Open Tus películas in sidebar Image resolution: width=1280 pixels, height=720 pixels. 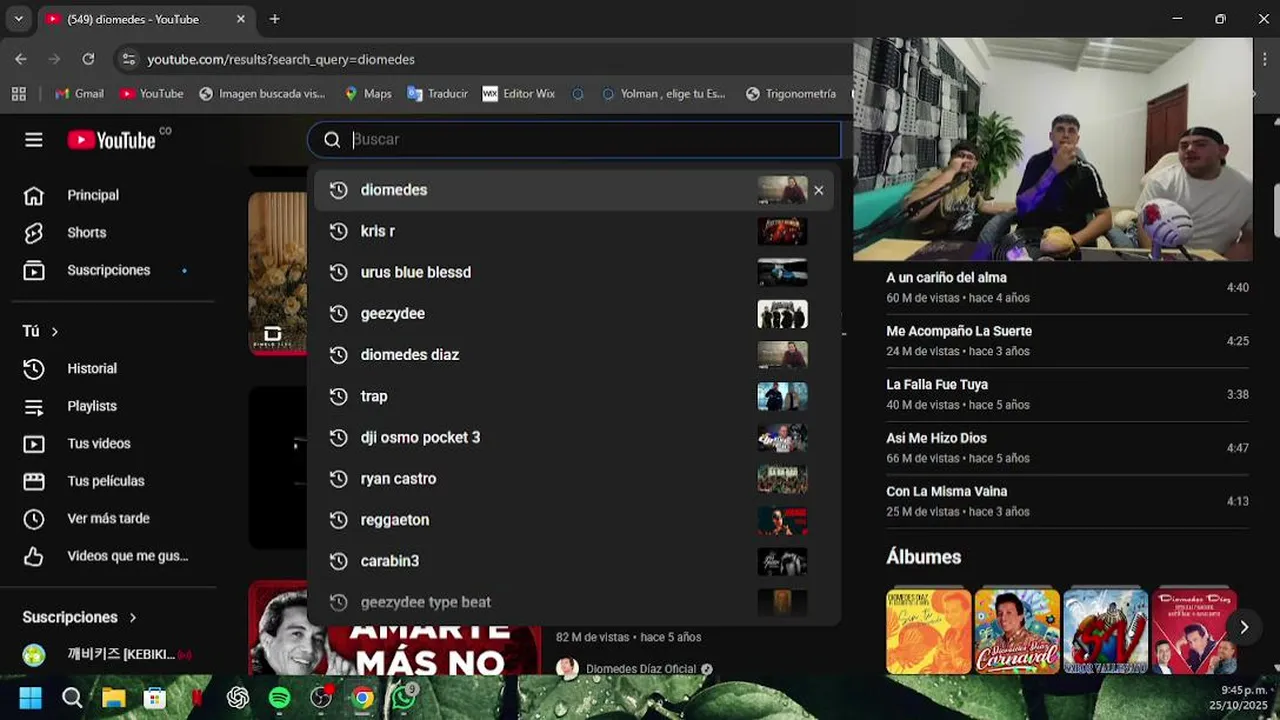105,481
